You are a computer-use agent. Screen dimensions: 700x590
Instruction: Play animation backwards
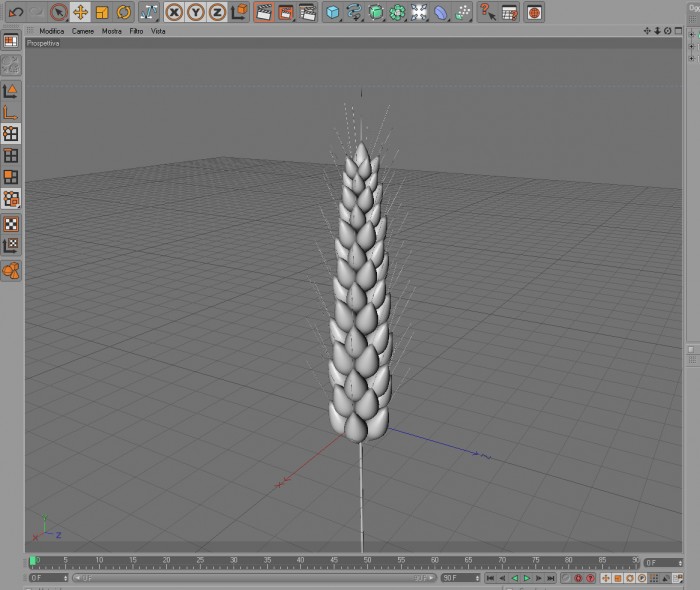[x=514, y=578]
